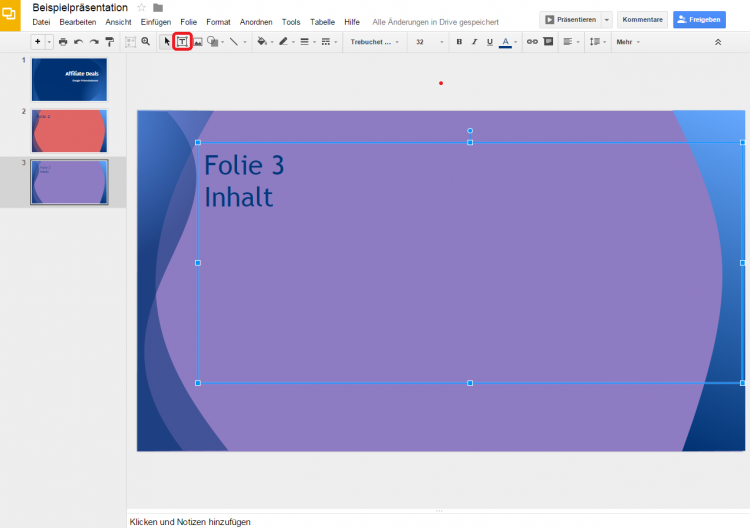Open the Ansicht menu
This screenshot has height=528, width=750.
[x=118, y=22]
